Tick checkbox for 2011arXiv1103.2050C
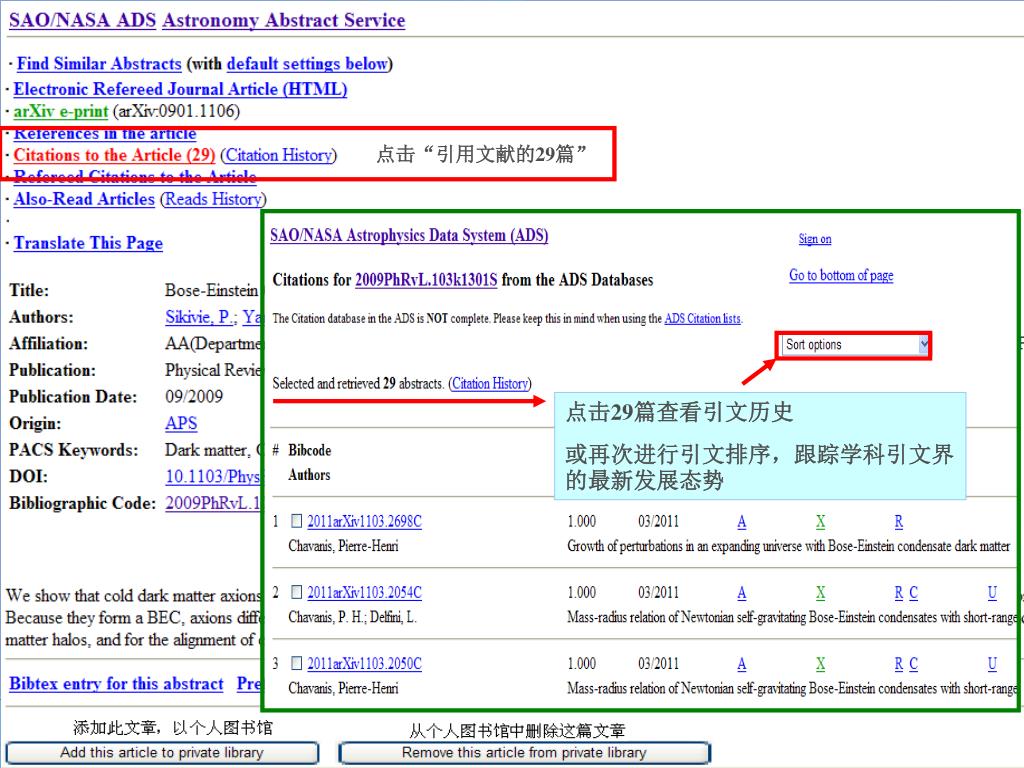Image resolution: width=1024 pixels, height=768 pixels. 296,663
